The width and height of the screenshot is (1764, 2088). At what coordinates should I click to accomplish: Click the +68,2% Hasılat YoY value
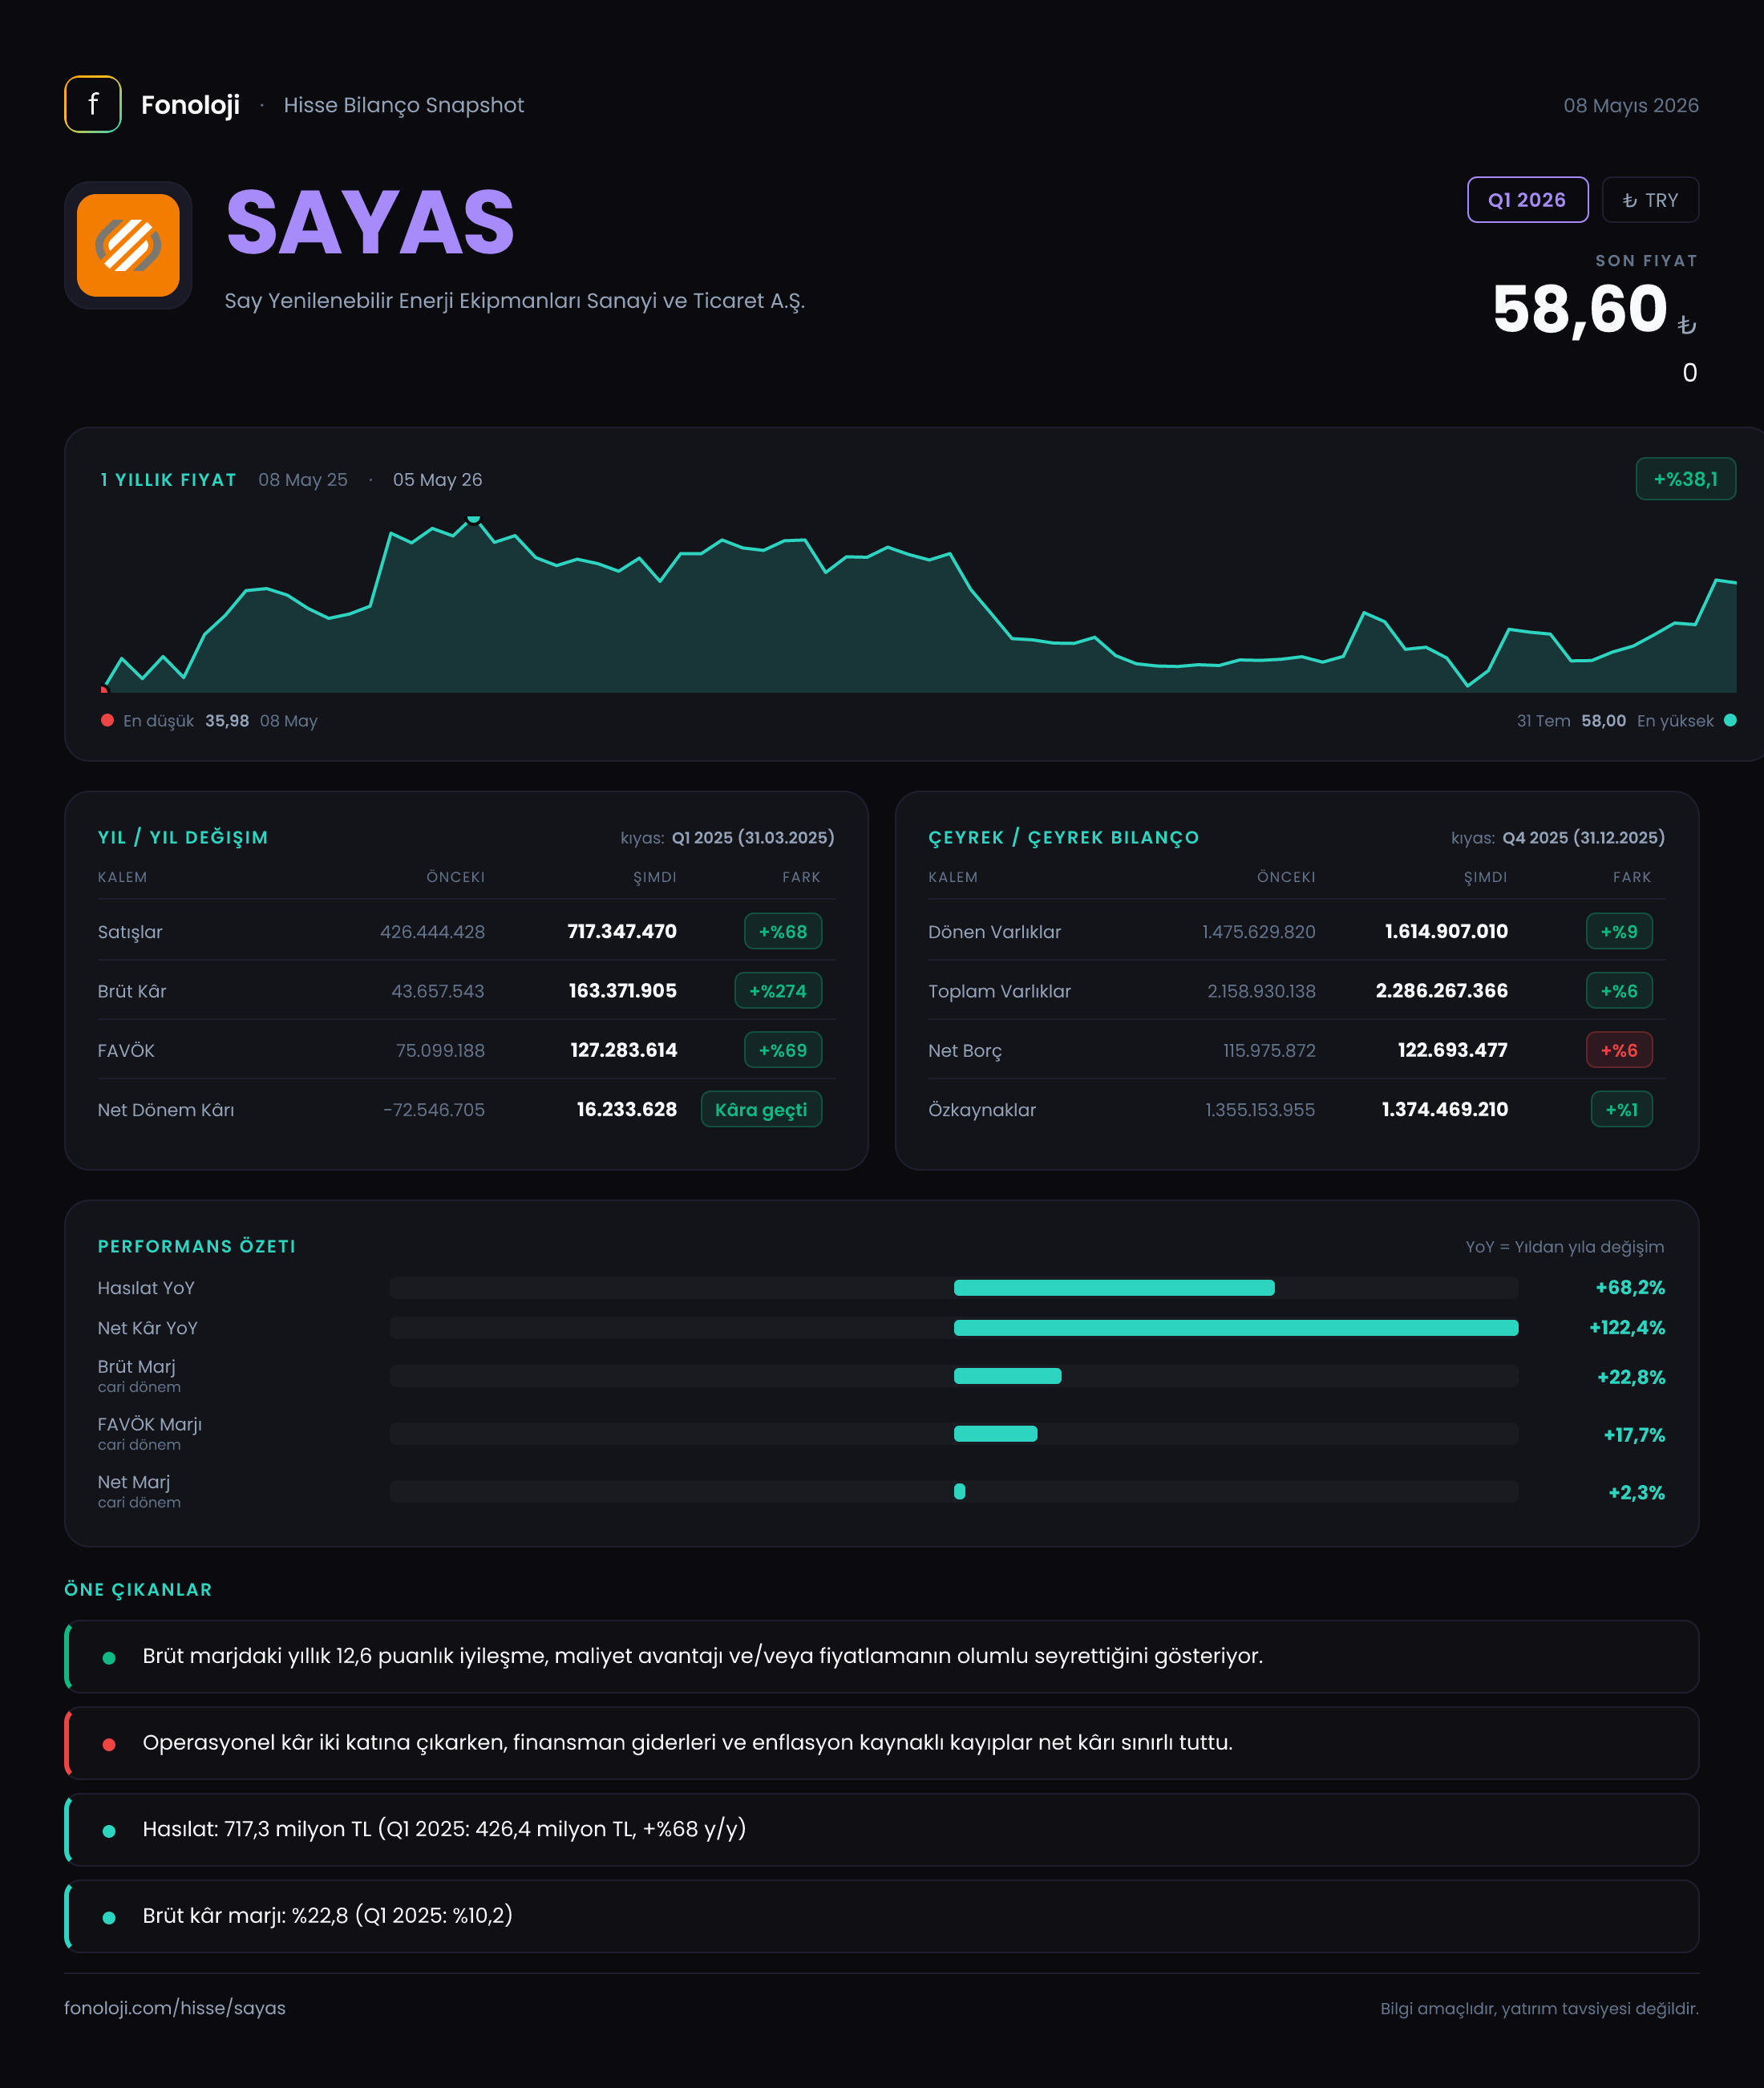(1630, 1288)
